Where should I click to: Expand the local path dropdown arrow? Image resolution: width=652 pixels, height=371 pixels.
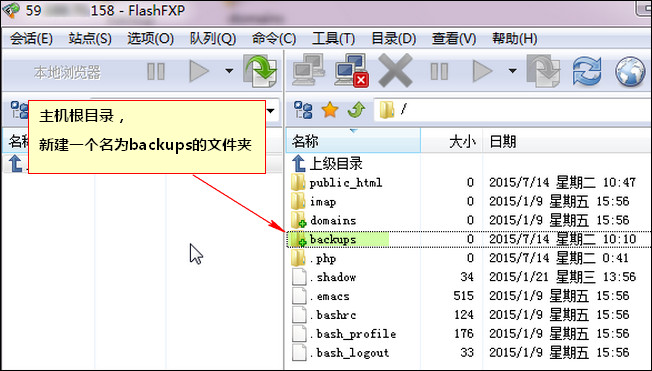pos(271,111)
